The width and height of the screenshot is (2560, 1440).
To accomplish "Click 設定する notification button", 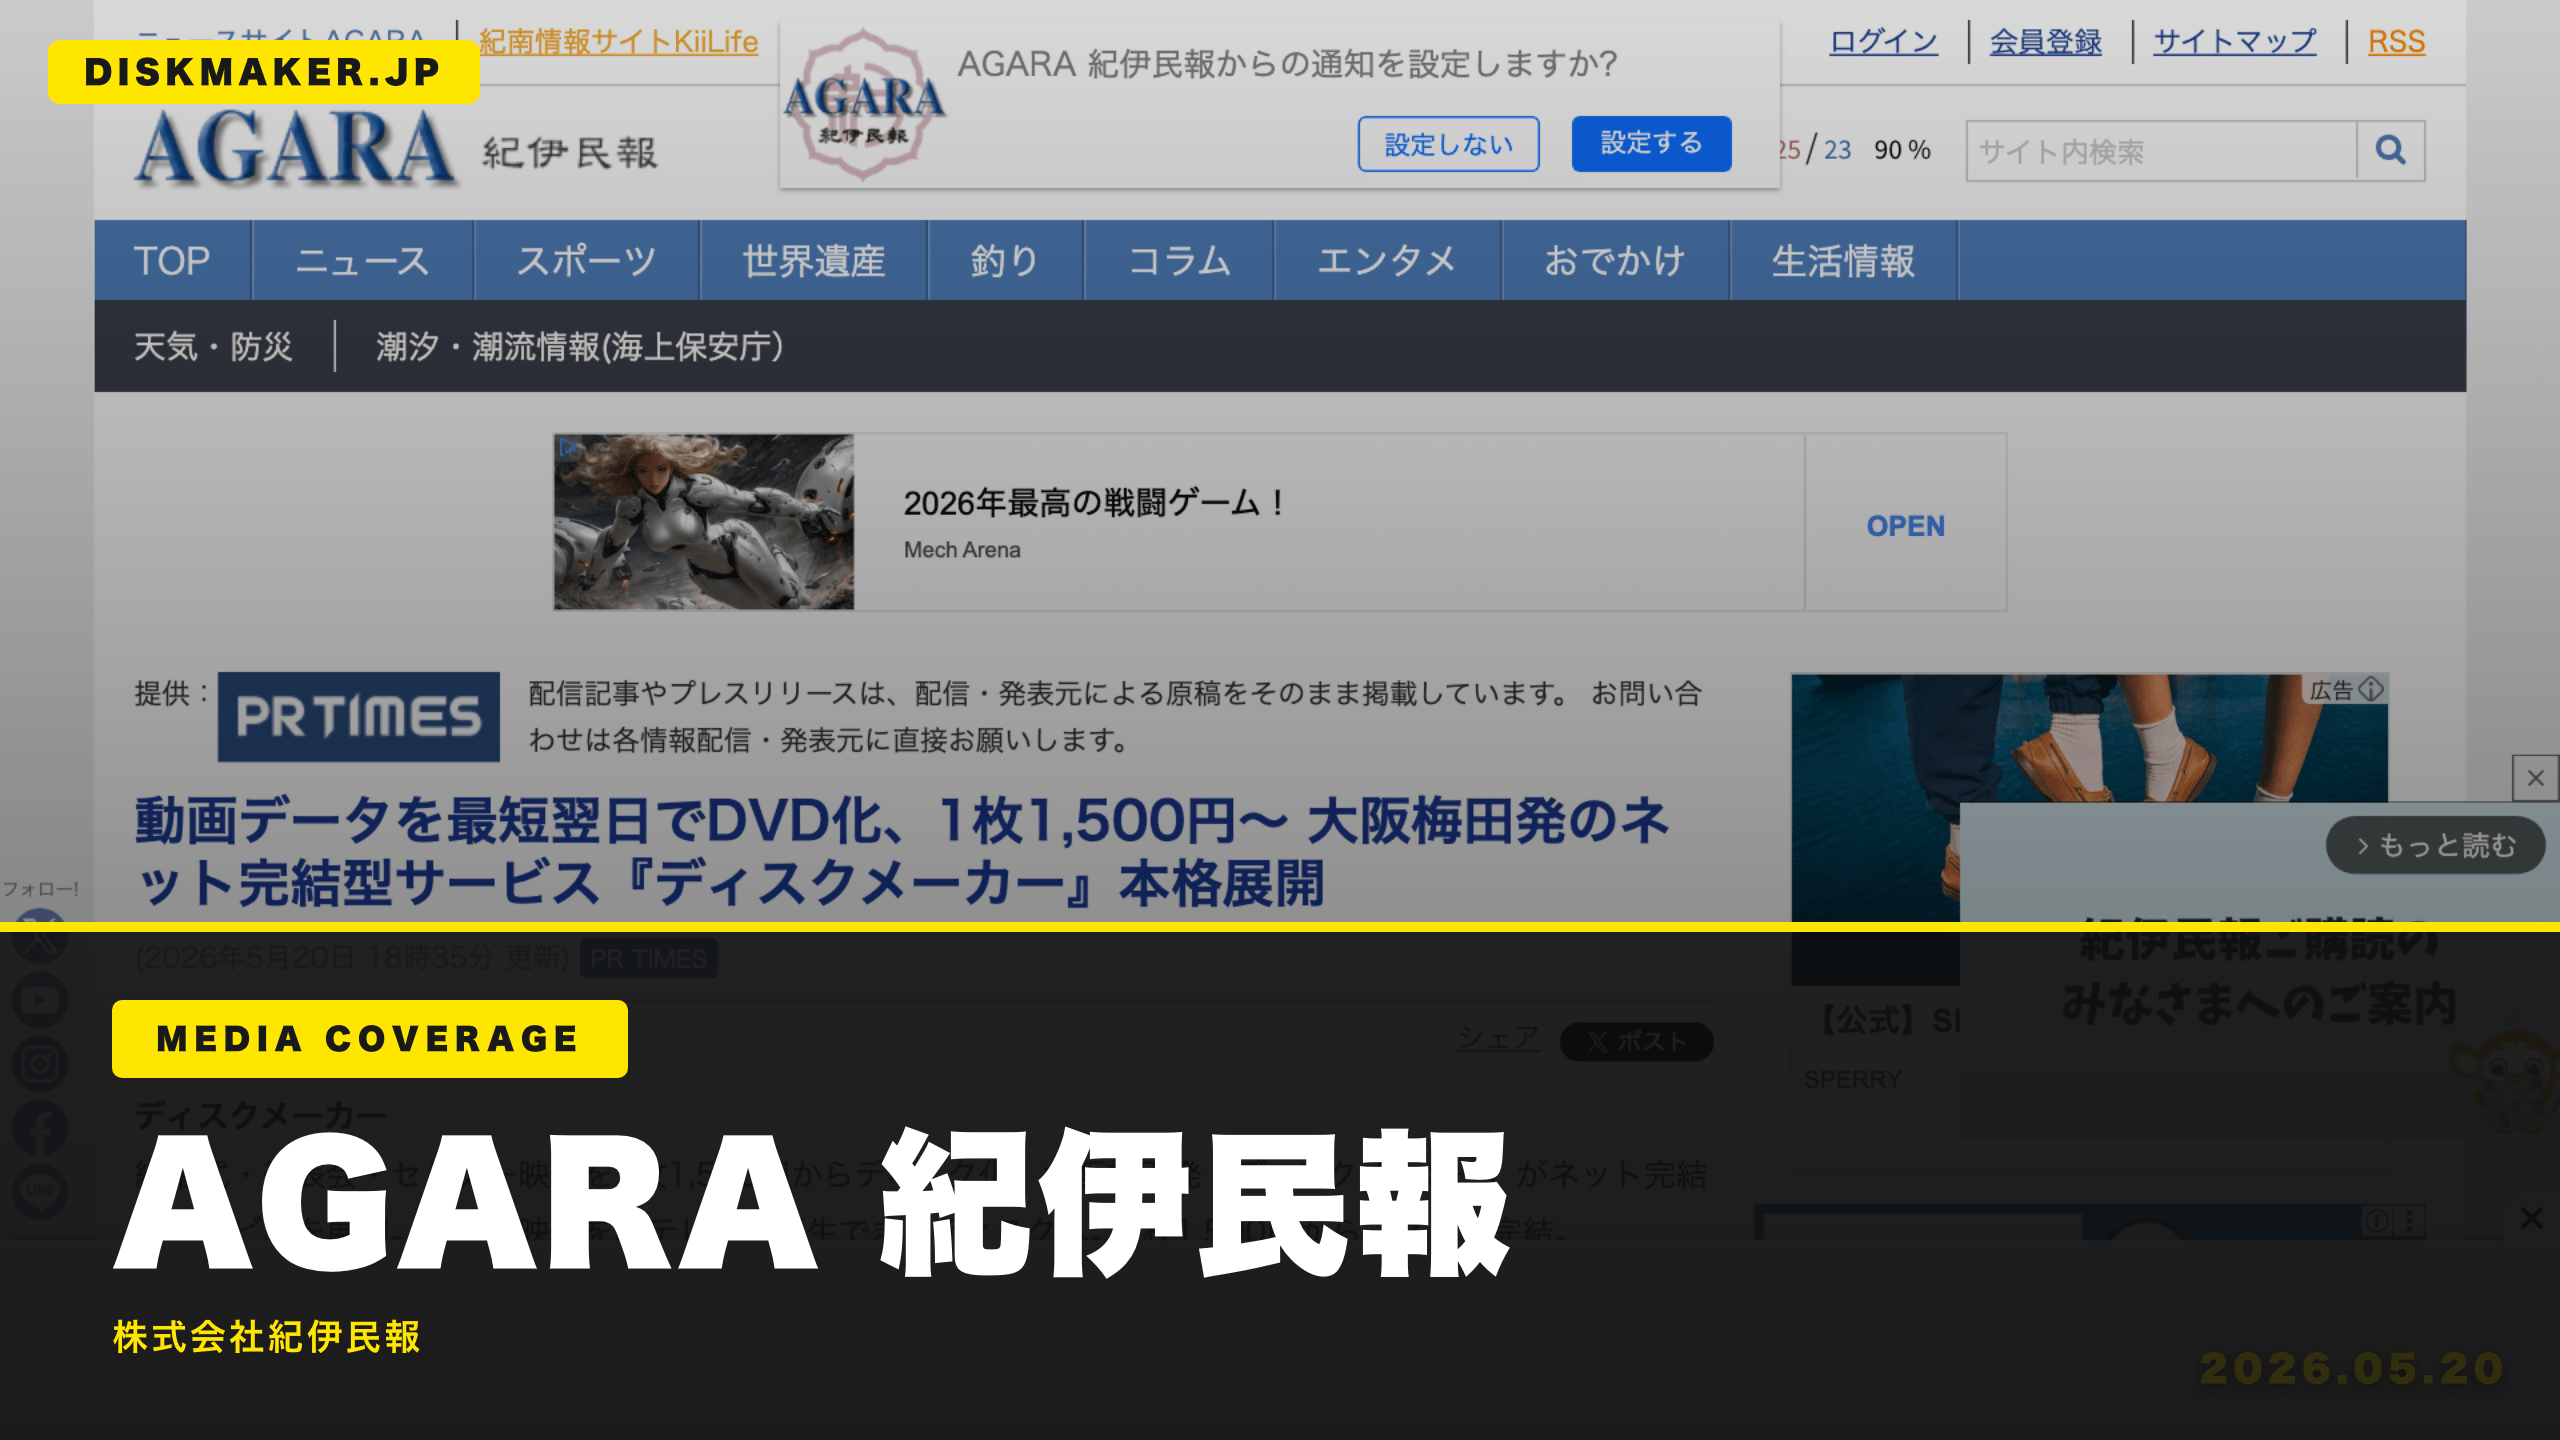I will [x=1651, y=144].
